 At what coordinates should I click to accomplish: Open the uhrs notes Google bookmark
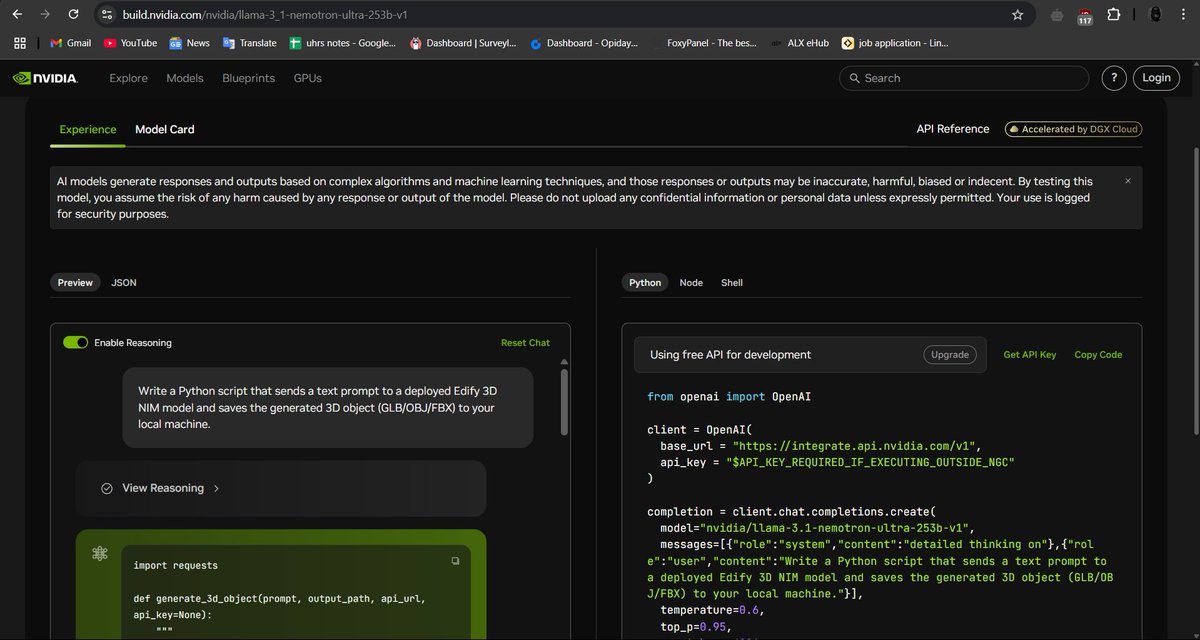click(x=342, y=43)
